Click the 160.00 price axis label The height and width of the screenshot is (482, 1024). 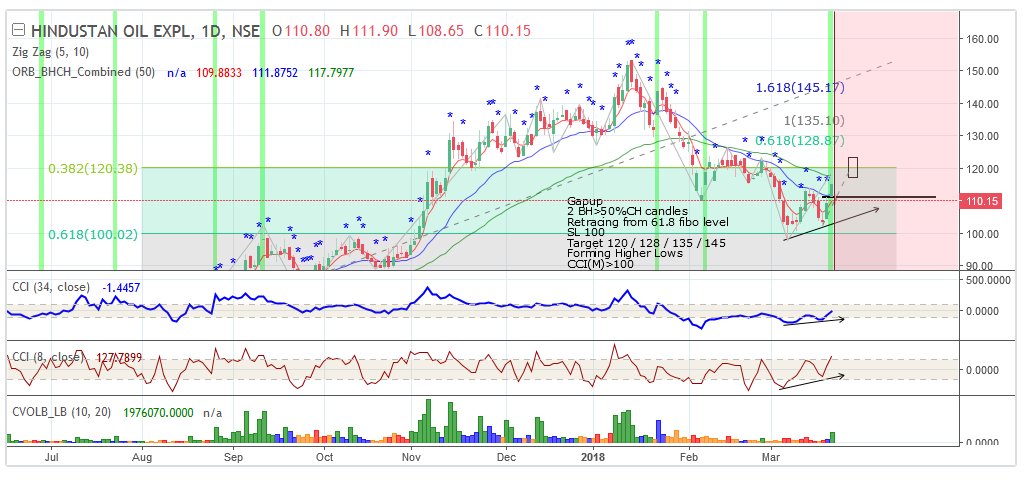[x=983, y=39]
